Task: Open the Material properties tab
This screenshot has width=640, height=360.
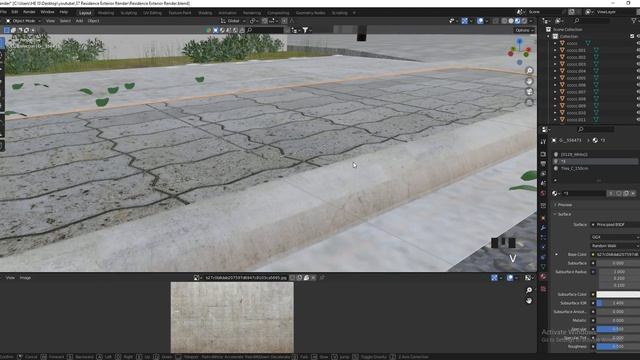Action: (x=543, y=277)
